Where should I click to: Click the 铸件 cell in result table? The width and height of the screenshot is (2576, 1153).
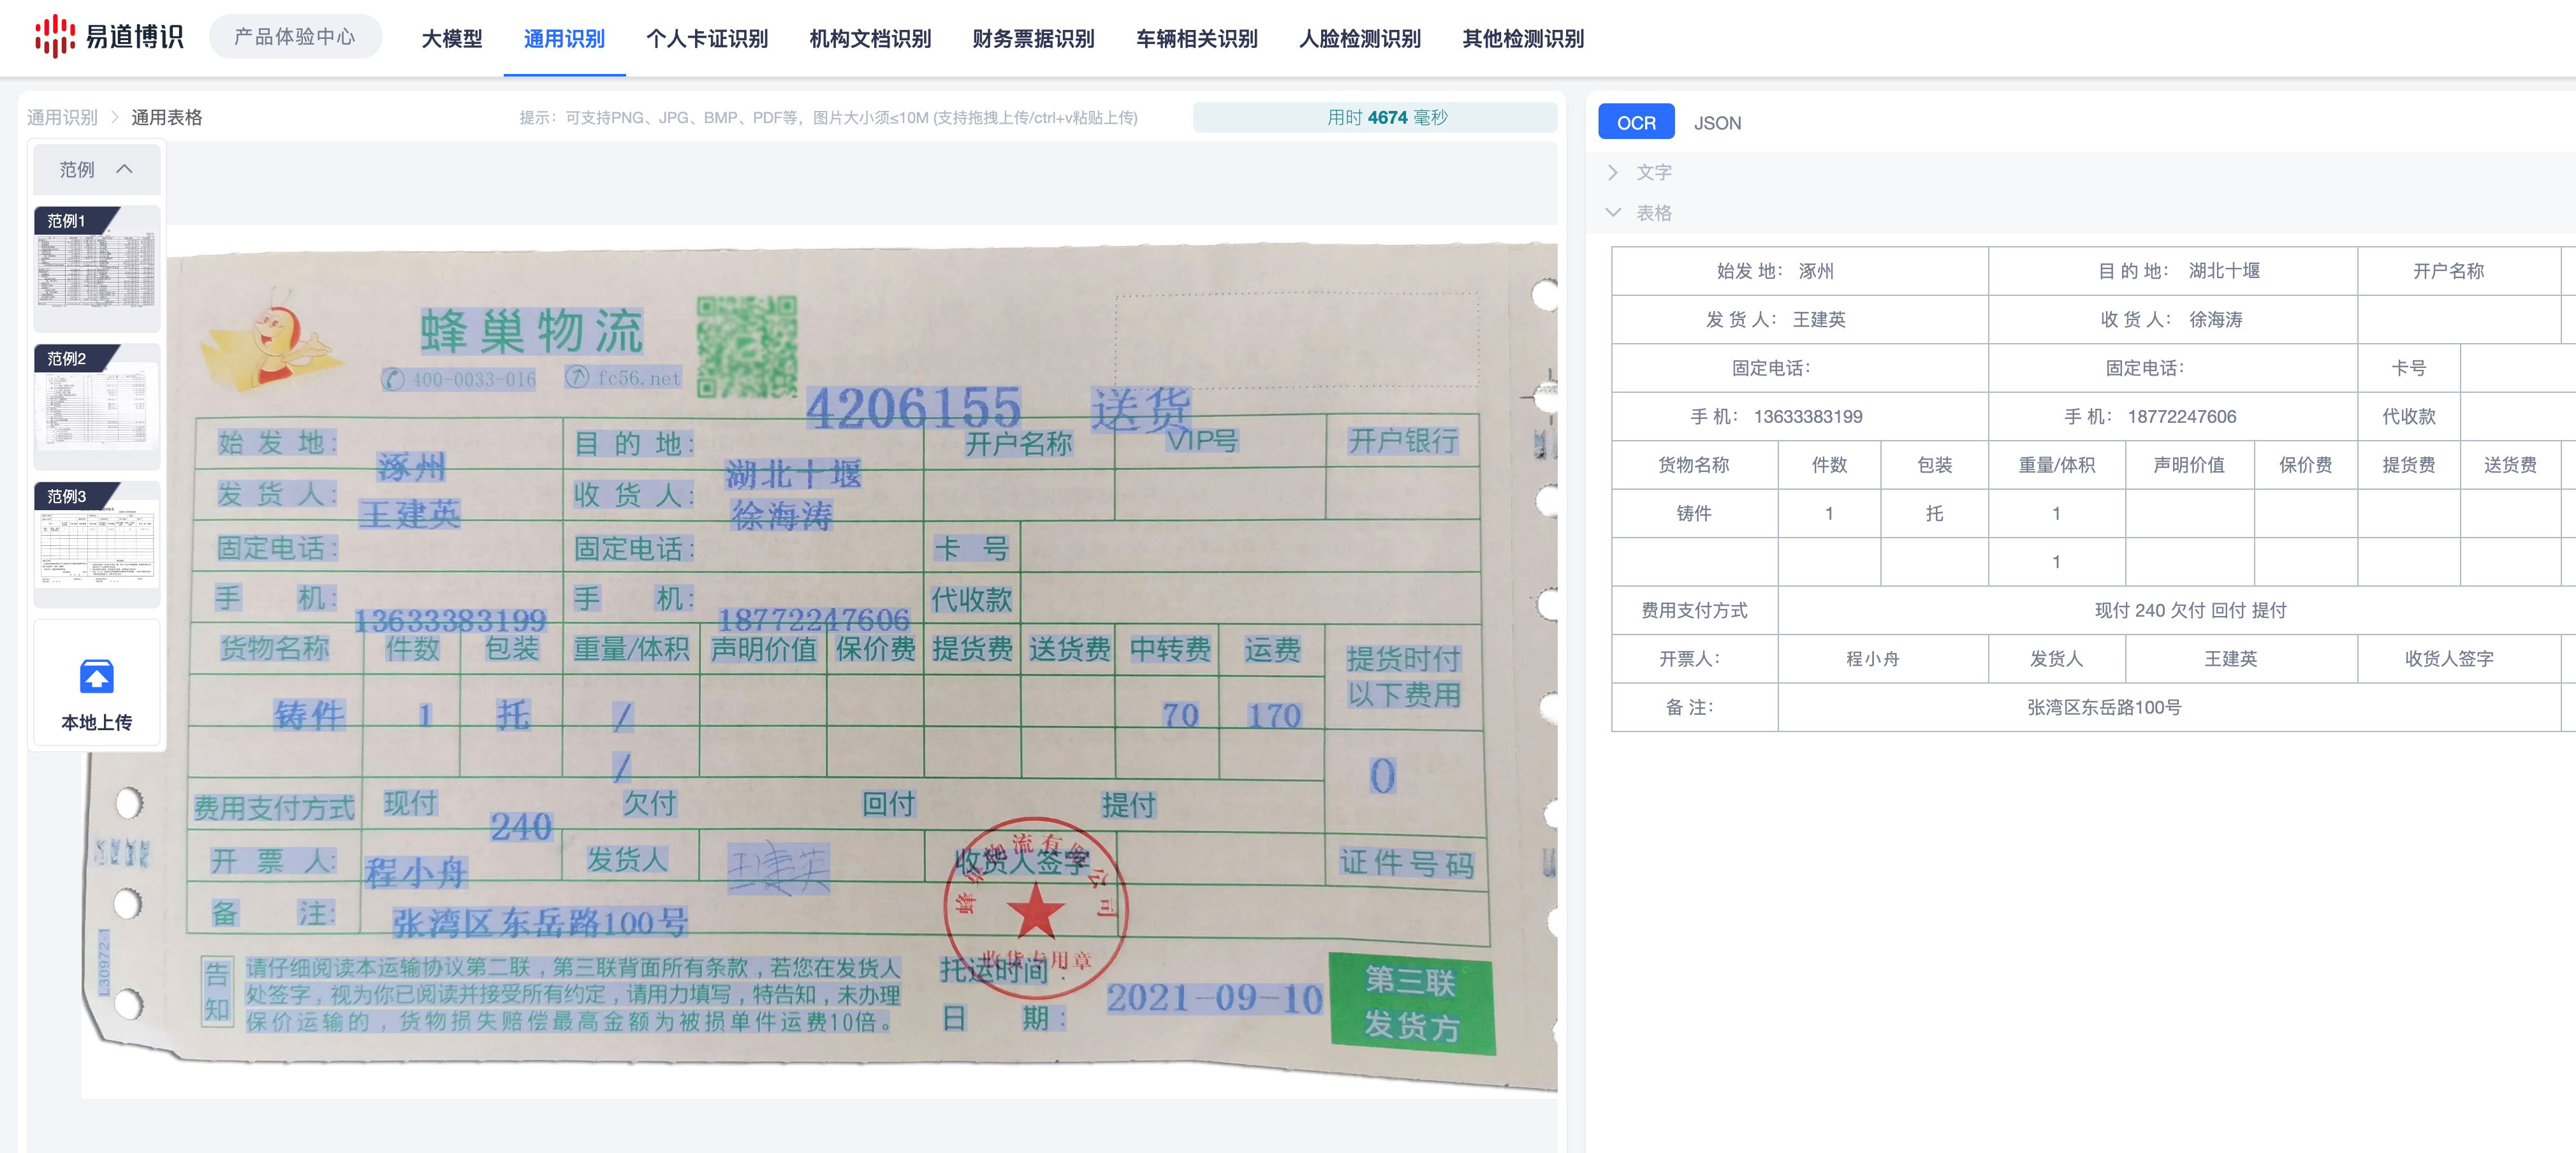pyautogui.click(x=1693, y=513)
